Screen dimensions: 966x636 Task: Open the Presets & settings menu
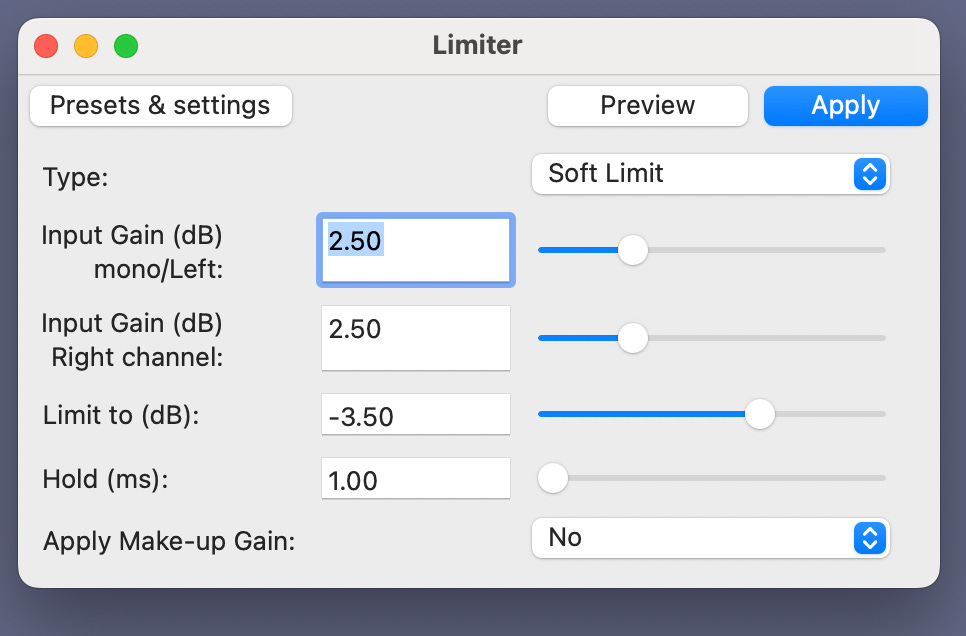click(x=161, y=106)
